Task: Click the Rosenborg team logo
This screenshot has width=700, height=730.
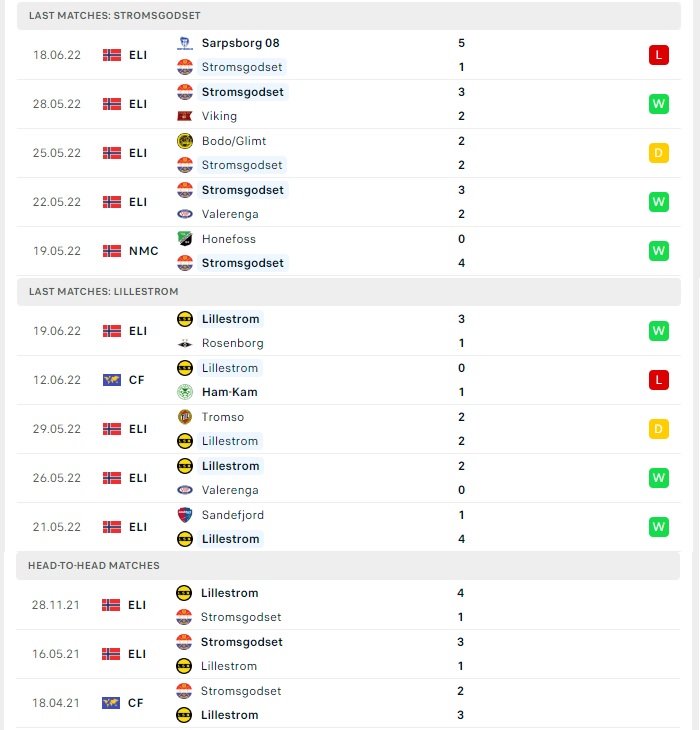Action: pos(185,344)
